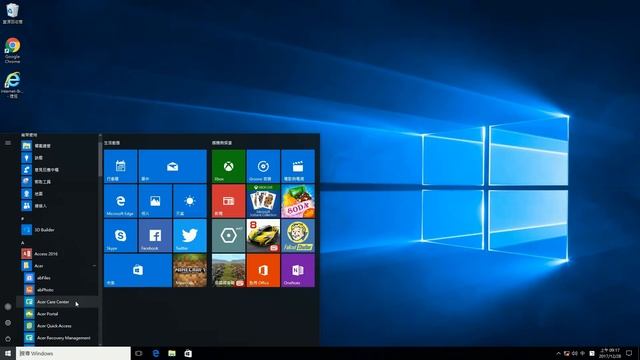This screenshot has width=640, height=360.
Task: Open File Explorer from the taskbar
Action: (172, 353)
